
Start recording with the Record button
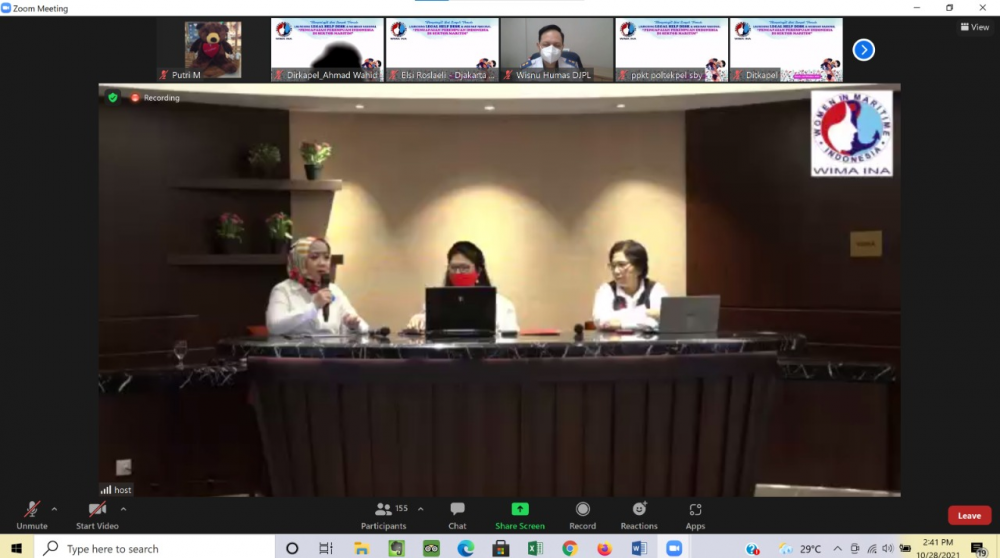[x=582, y=515]
